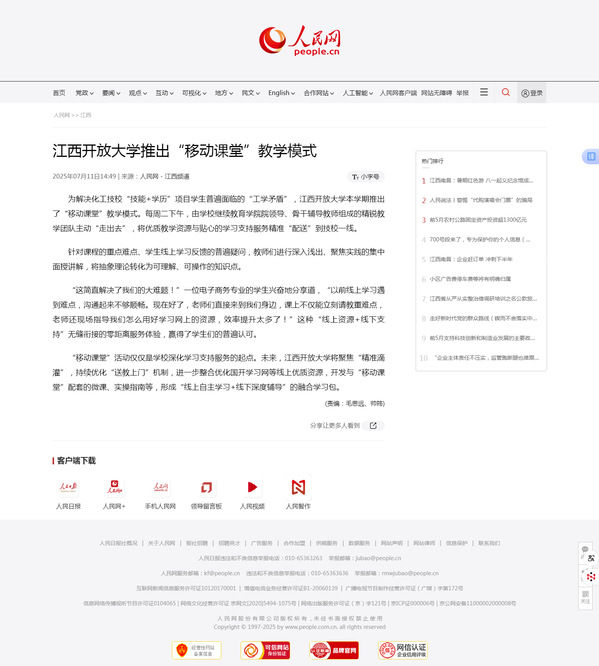Expand the English dropdown menu
Viewport: 599px width, 666px height.
point(281,93)
